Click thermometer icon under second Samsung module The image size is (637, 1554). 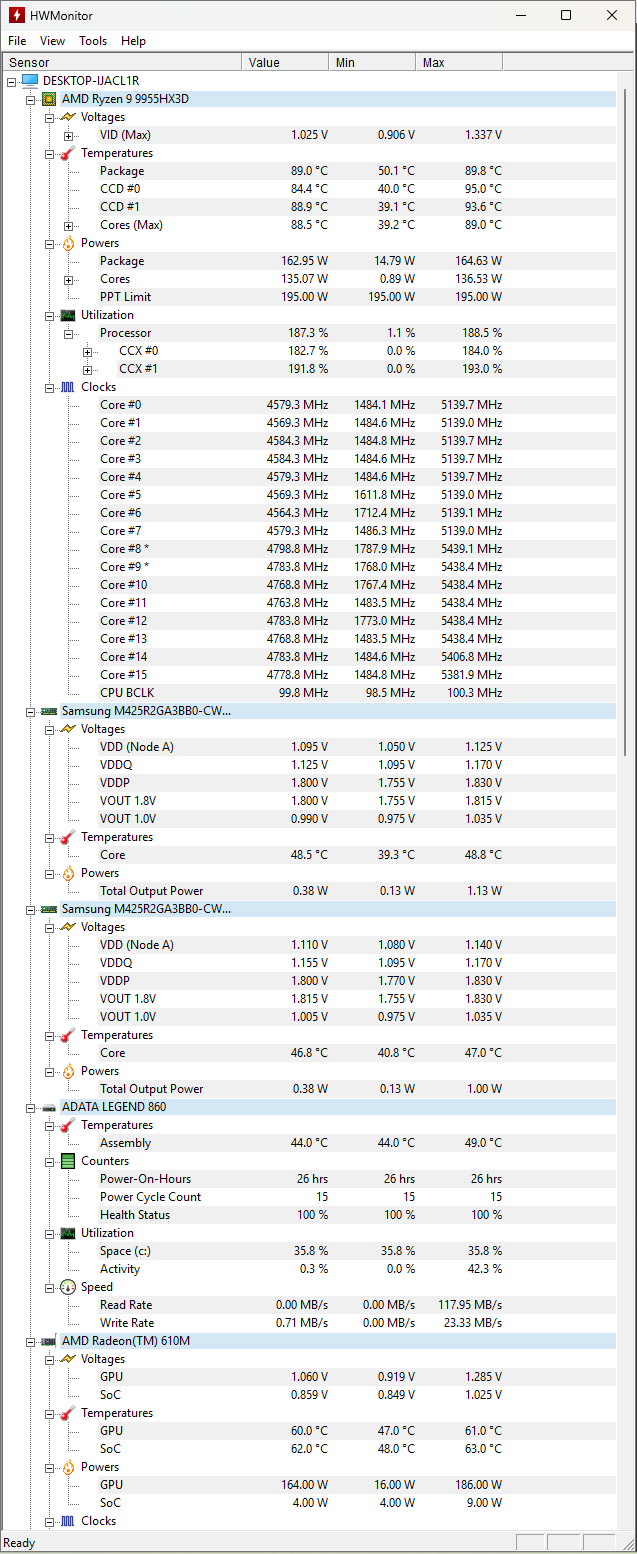(68, 1035)
